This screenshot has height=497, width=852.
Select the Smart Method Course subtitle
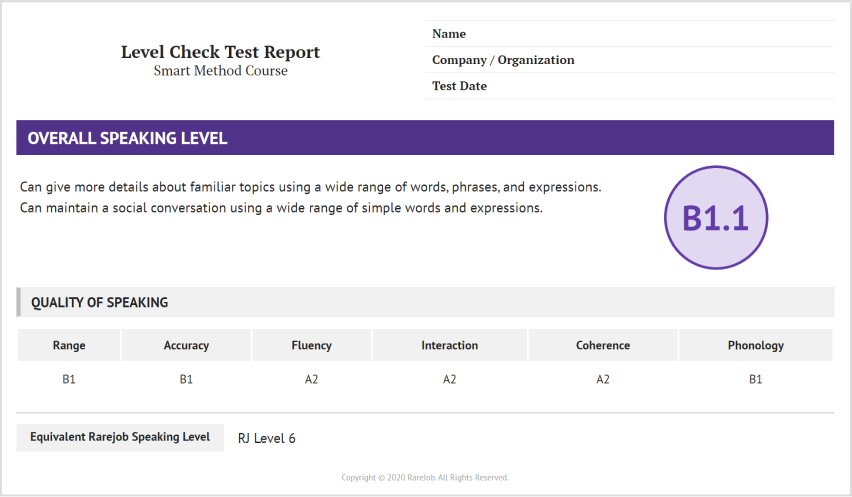[220, 71]
